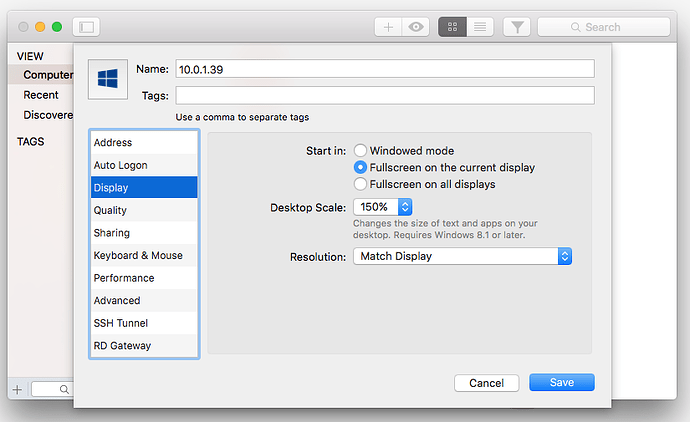This screenshot has height=422, width=690.
Task: Click the Save button
Action: point(561,383)
